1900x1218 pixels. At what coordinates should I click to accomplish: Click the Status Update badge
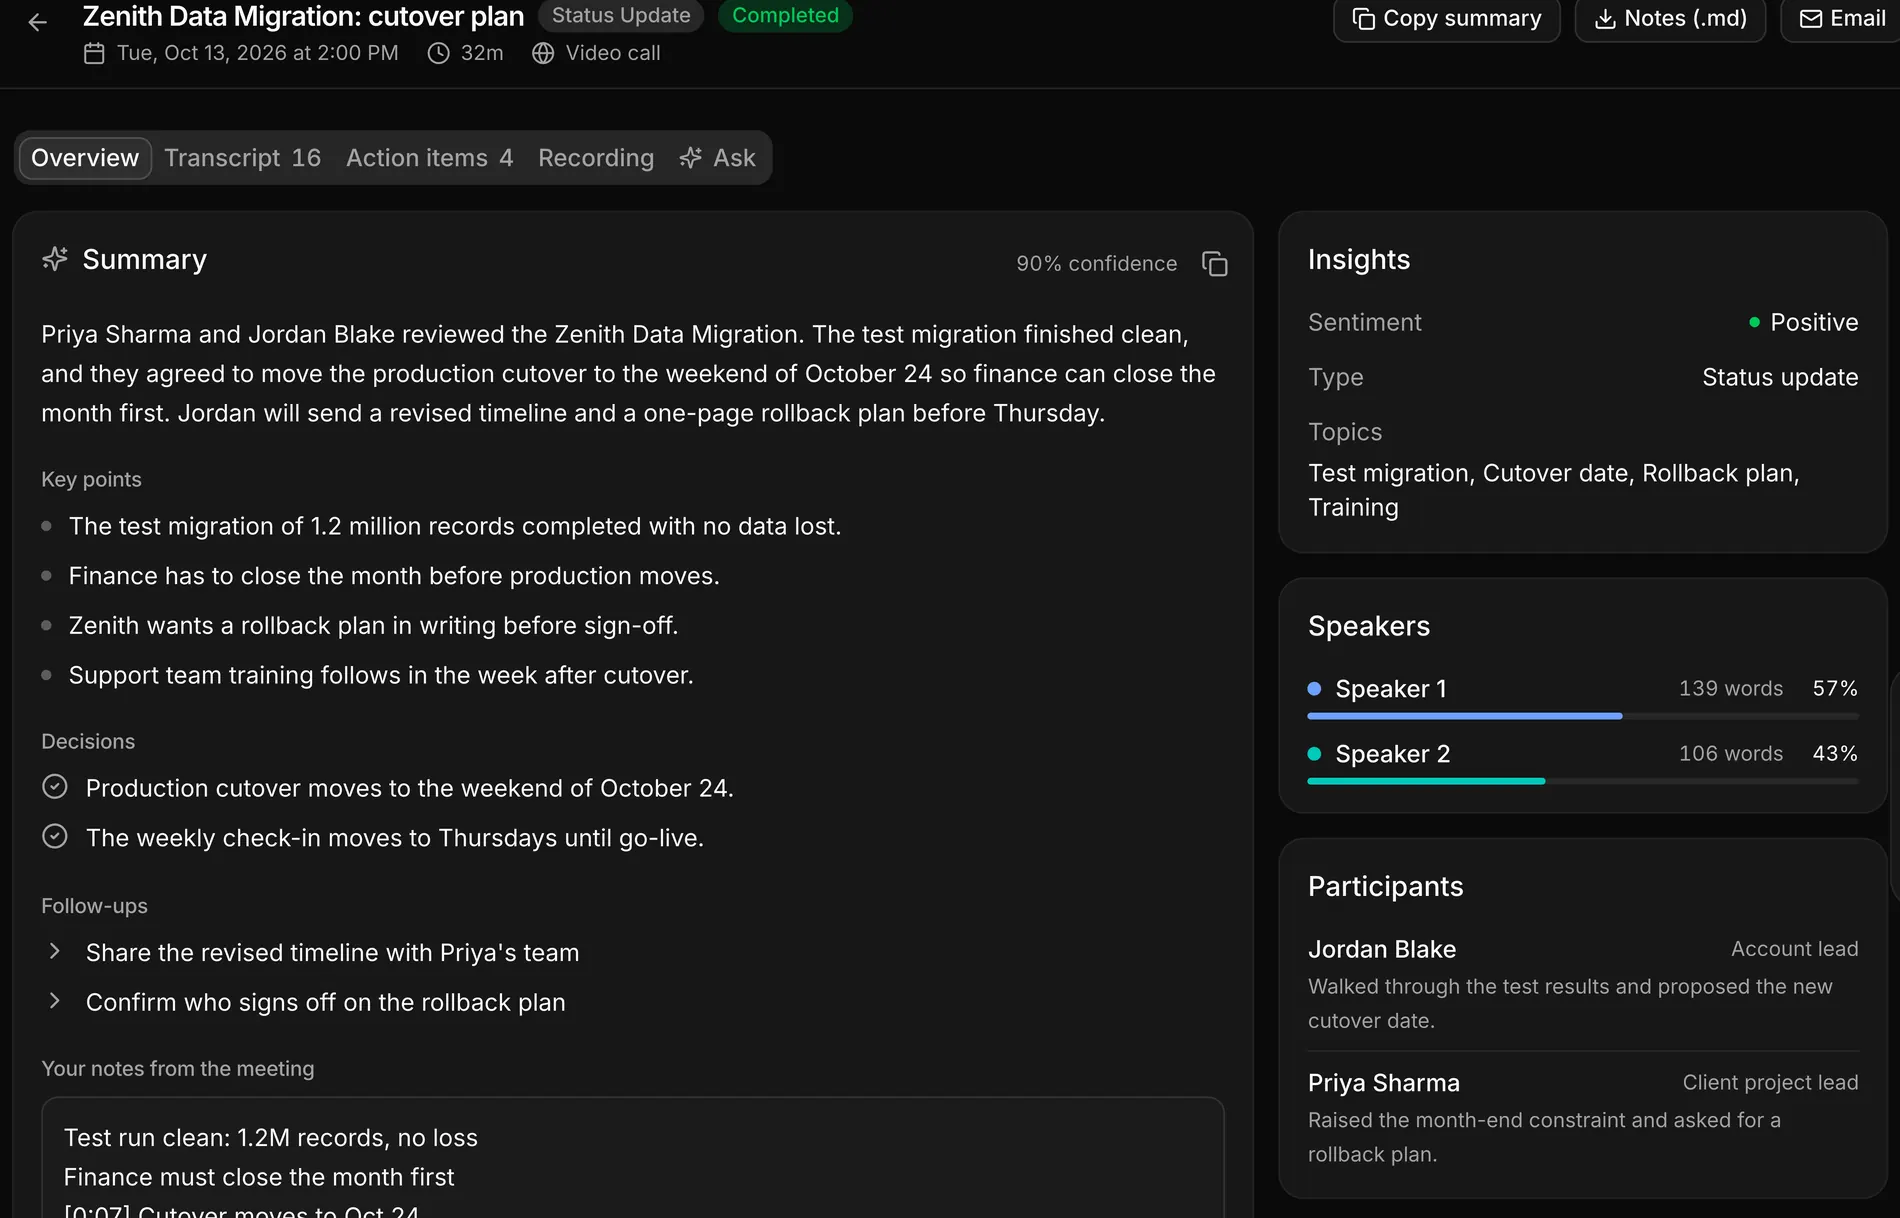[621, 15]
